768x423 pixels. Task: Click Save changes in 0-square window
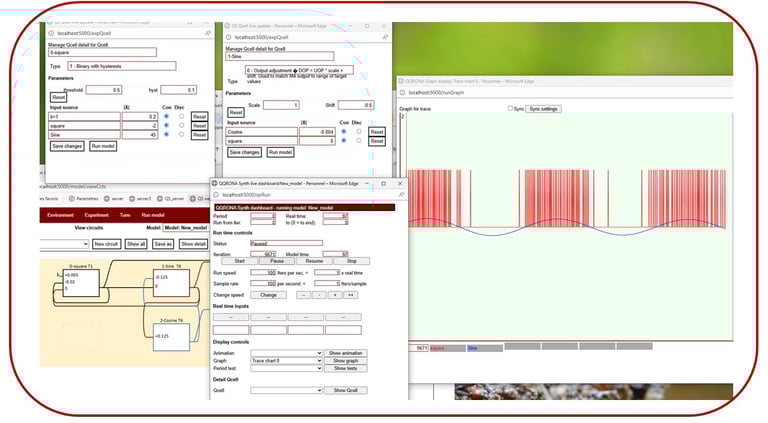pyautogui.click(x=67, y=146)
